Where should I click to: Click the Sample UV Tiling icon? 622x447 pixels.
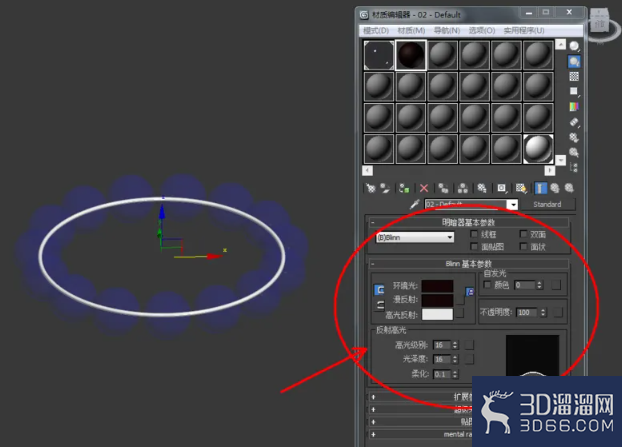coord(574,92)
